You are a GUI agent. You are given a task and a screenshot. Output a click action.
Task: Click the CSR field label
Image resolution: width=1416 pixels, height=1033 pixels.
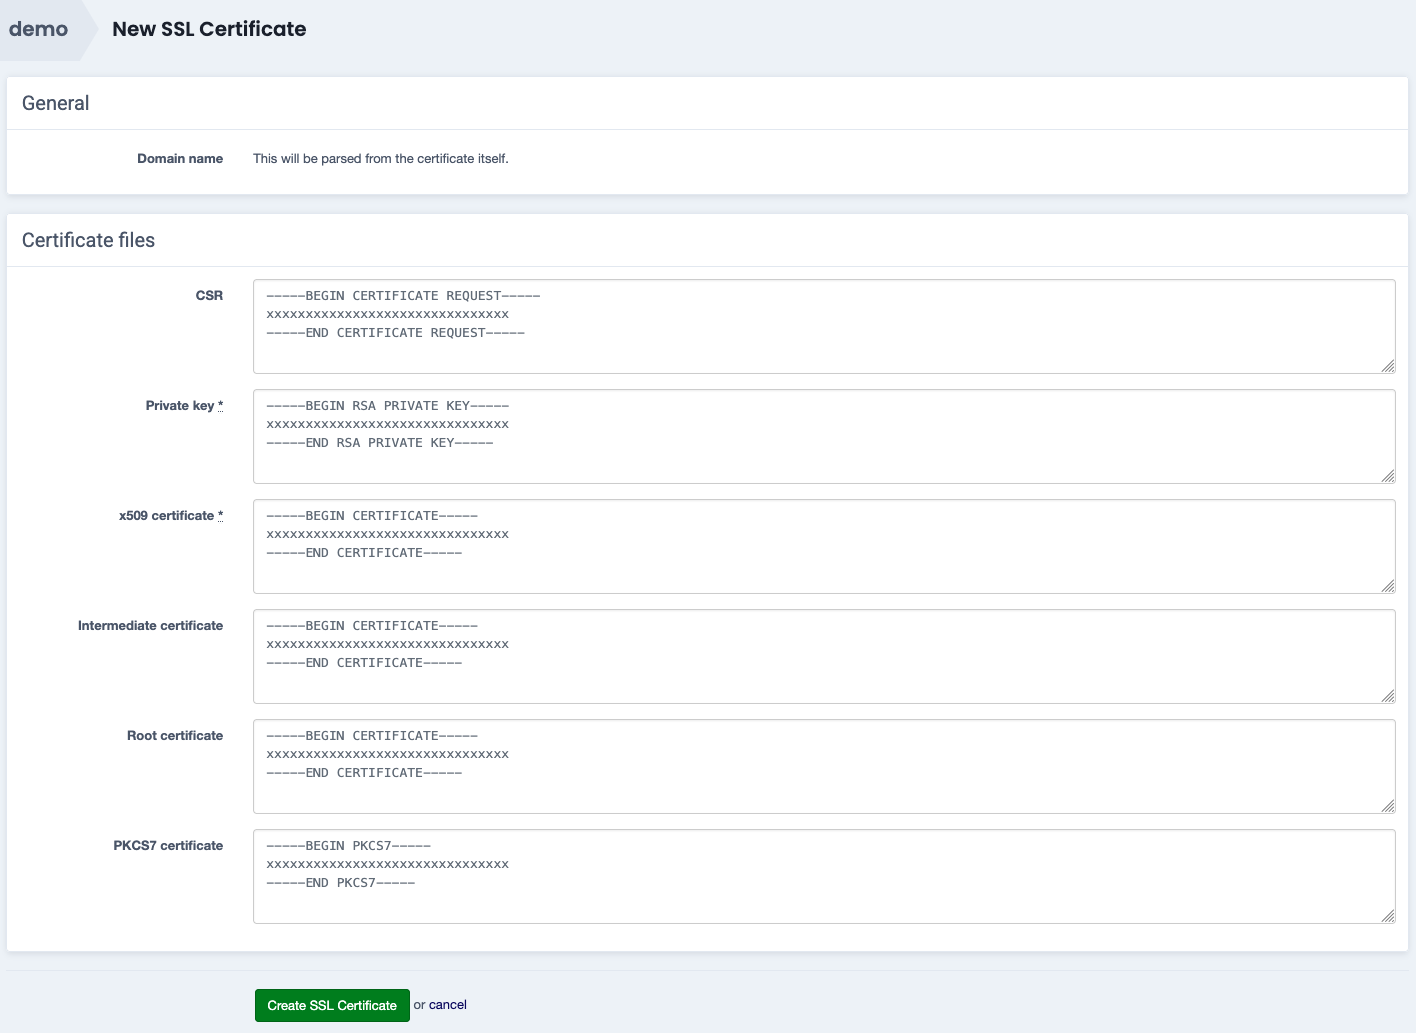tap(209, 295)
